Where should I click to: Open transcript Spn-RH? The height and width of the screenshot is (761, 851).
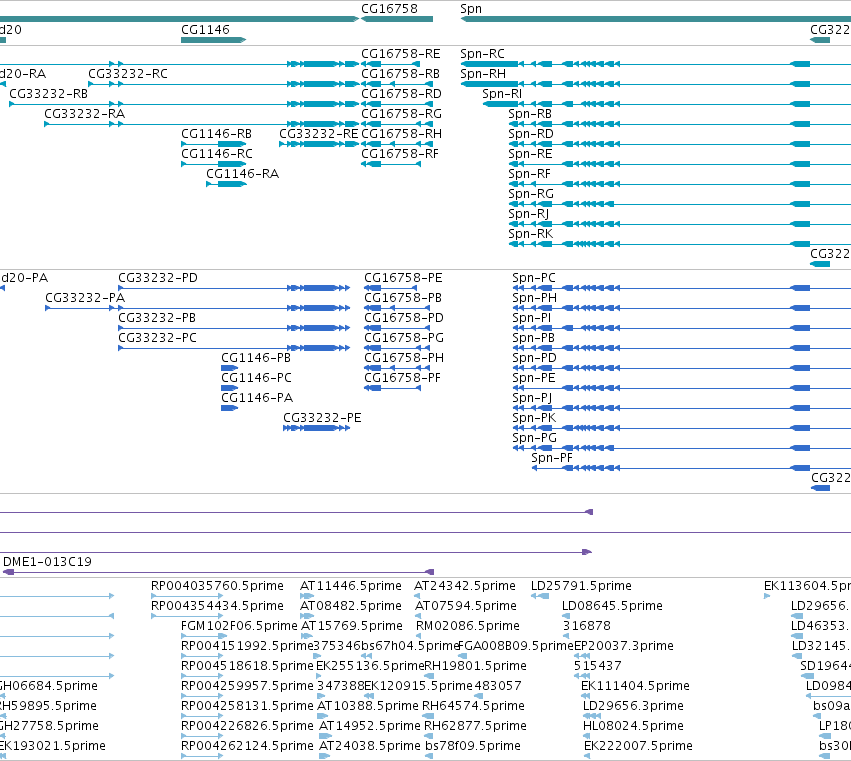(x=483, y=74)
